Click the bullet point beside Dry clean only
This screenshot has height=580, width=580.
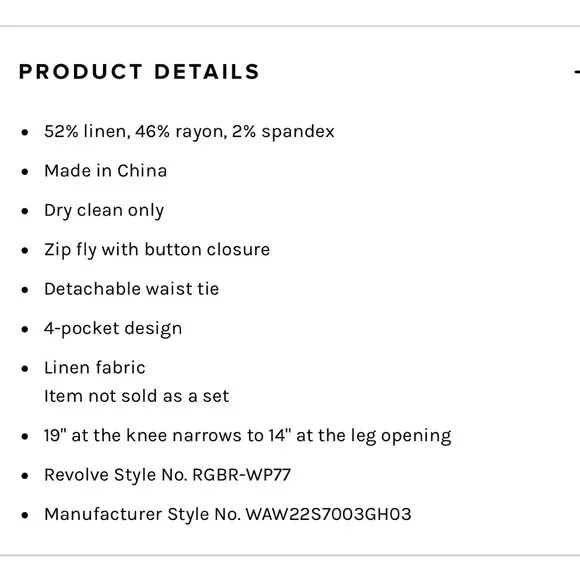[25, 211]
